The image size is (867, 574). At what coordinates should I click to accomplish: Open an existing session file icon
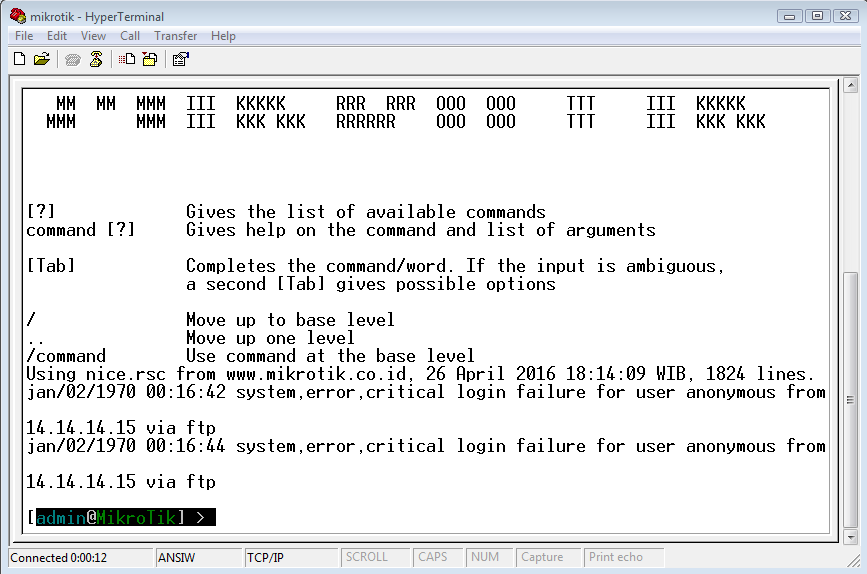coord(41,59)
